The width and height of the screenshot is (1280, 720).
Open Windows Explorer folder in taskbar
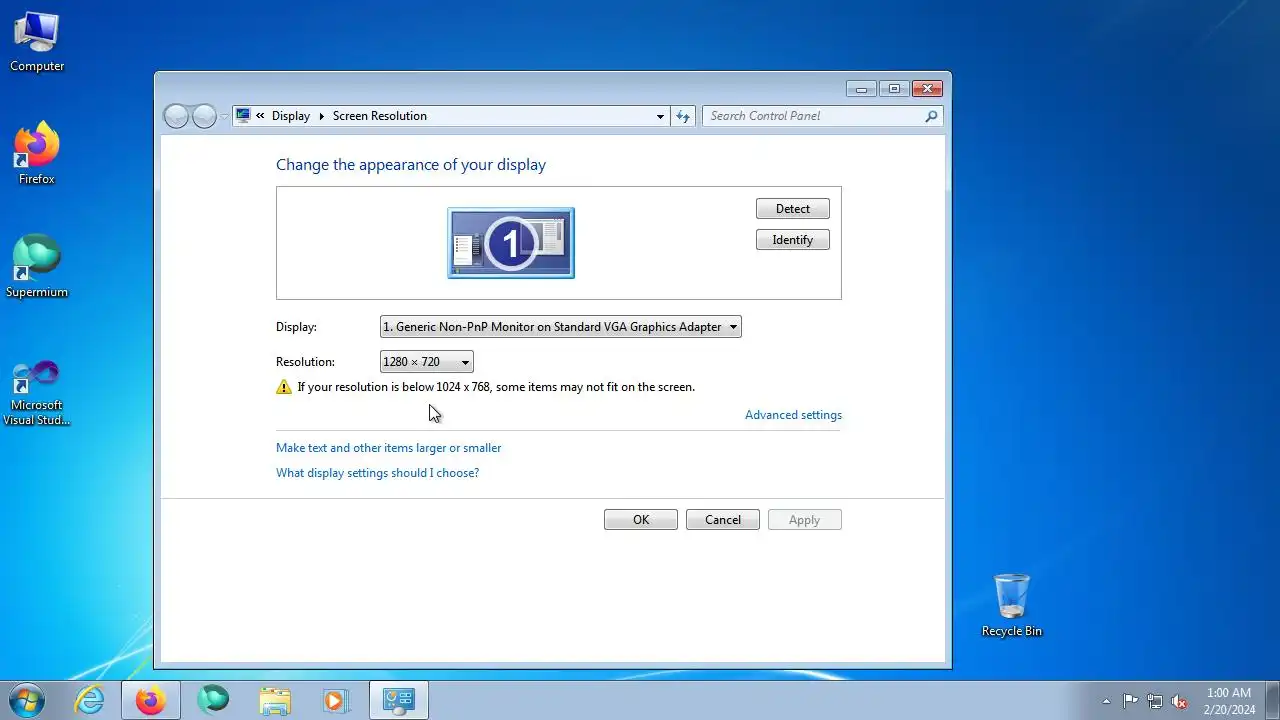275,700
